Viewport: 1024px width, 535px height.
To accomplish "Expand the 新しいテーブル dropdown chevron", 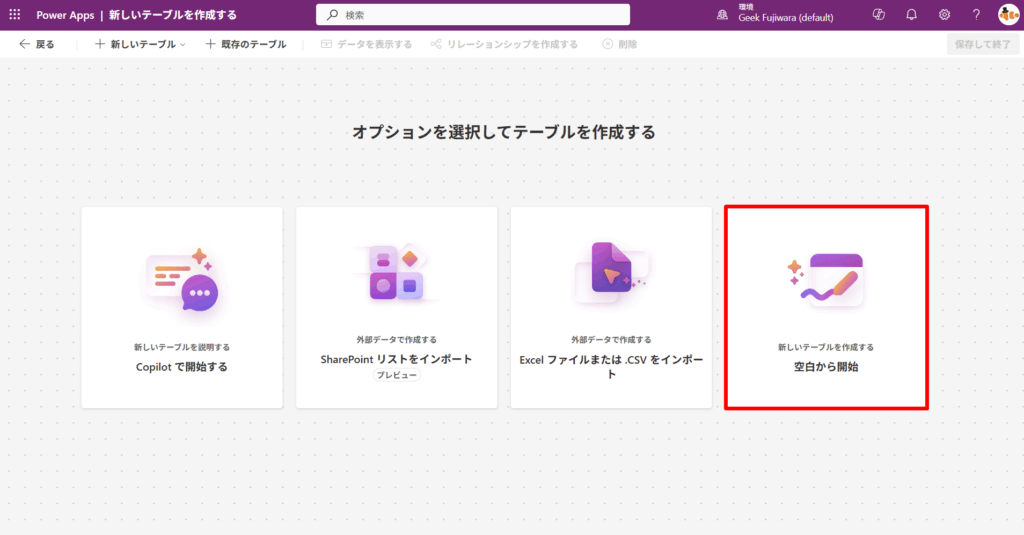I will click(x=183, y=44).
